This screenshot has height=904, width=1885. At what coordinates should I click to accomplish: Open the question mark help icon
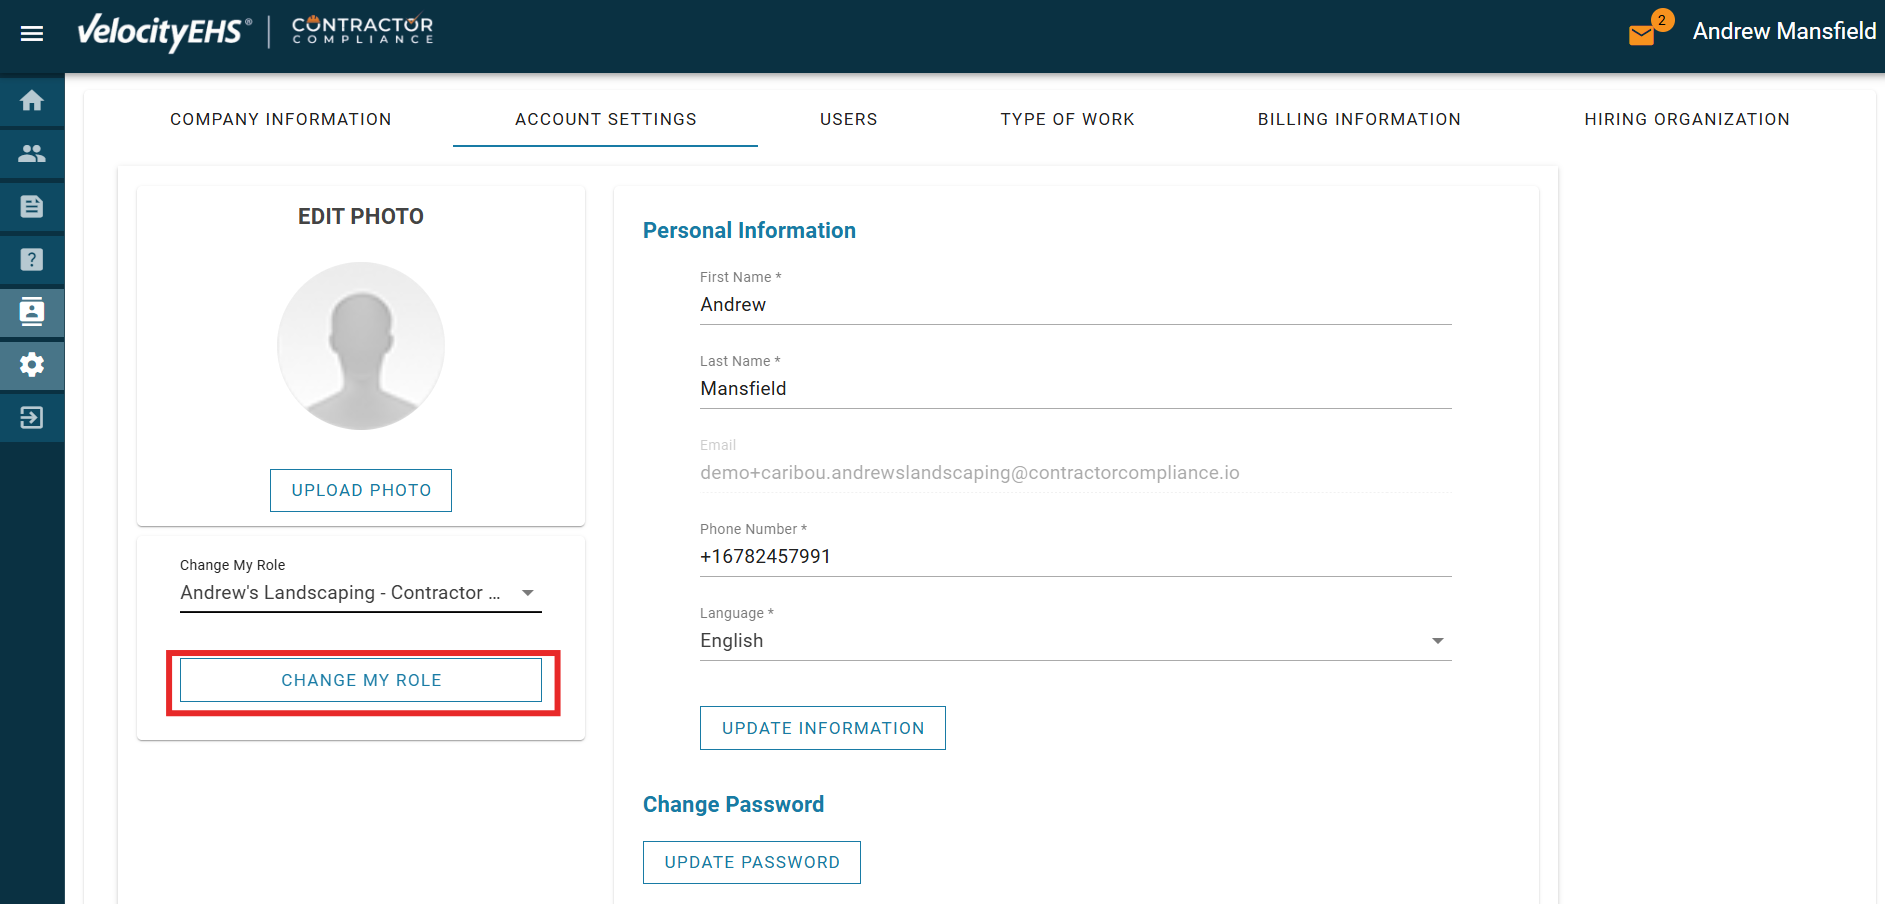click(x=32, y=260)
